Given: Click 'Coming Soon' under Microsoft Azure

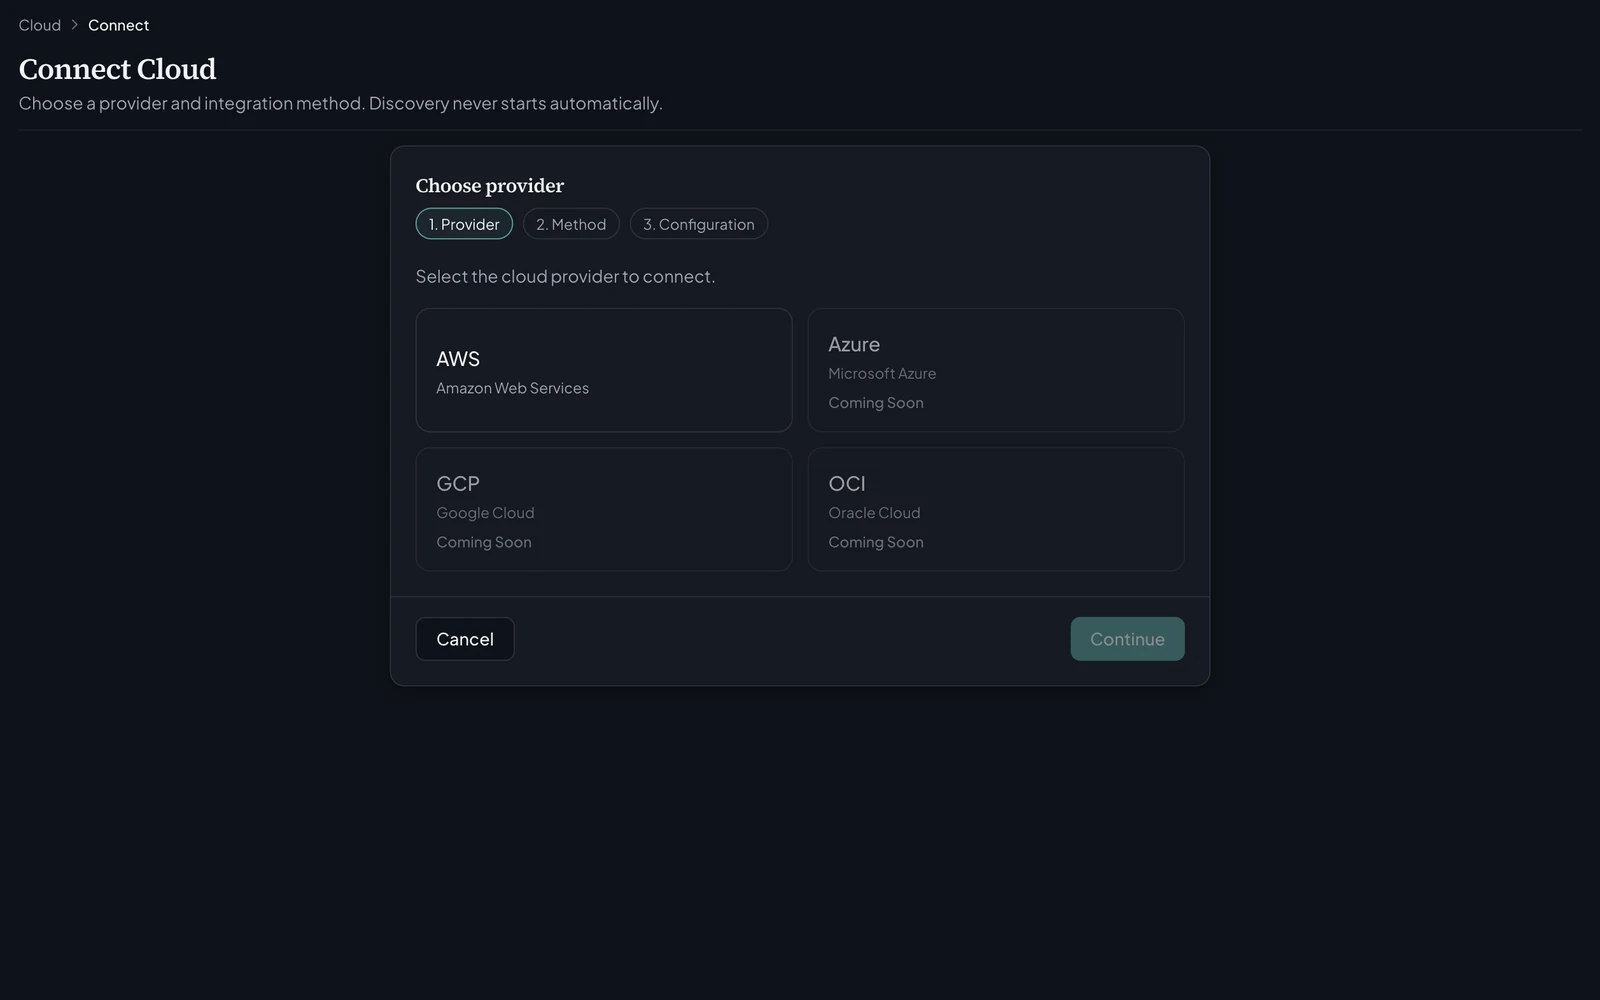Looking at the screenshot, I should pyautogui.click(x=876, y=403).
